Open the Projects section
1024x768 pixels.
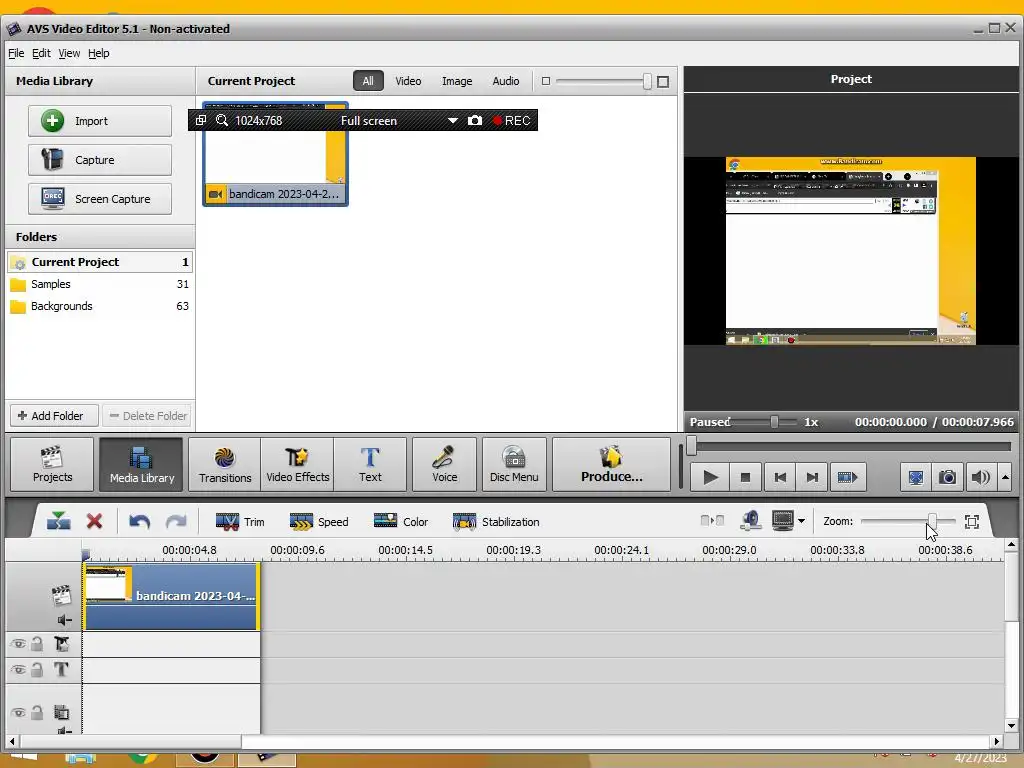52,464
